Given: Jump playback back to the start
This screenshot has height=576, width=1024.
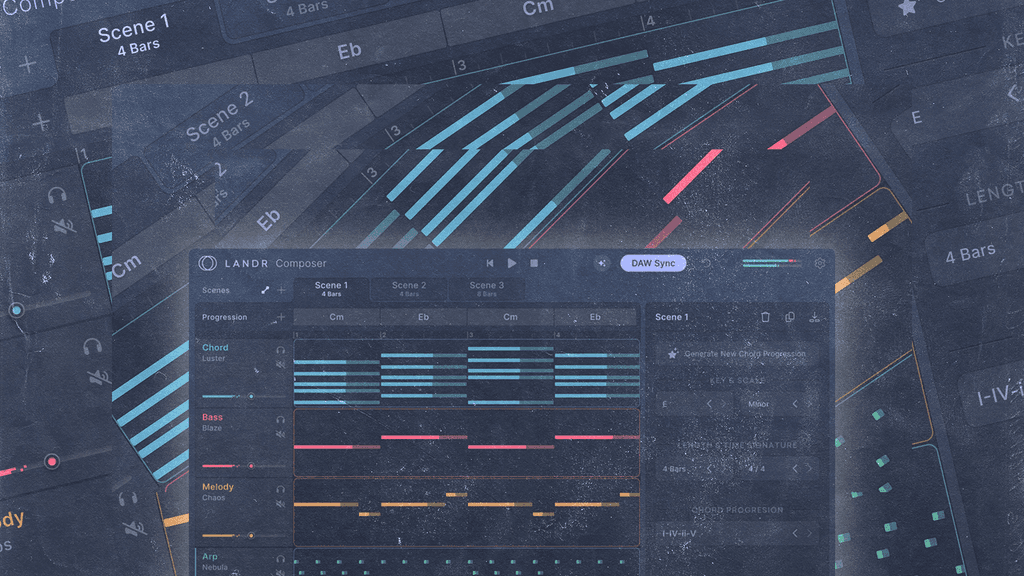Looking at the screenshot, I should tap(490, 263).
